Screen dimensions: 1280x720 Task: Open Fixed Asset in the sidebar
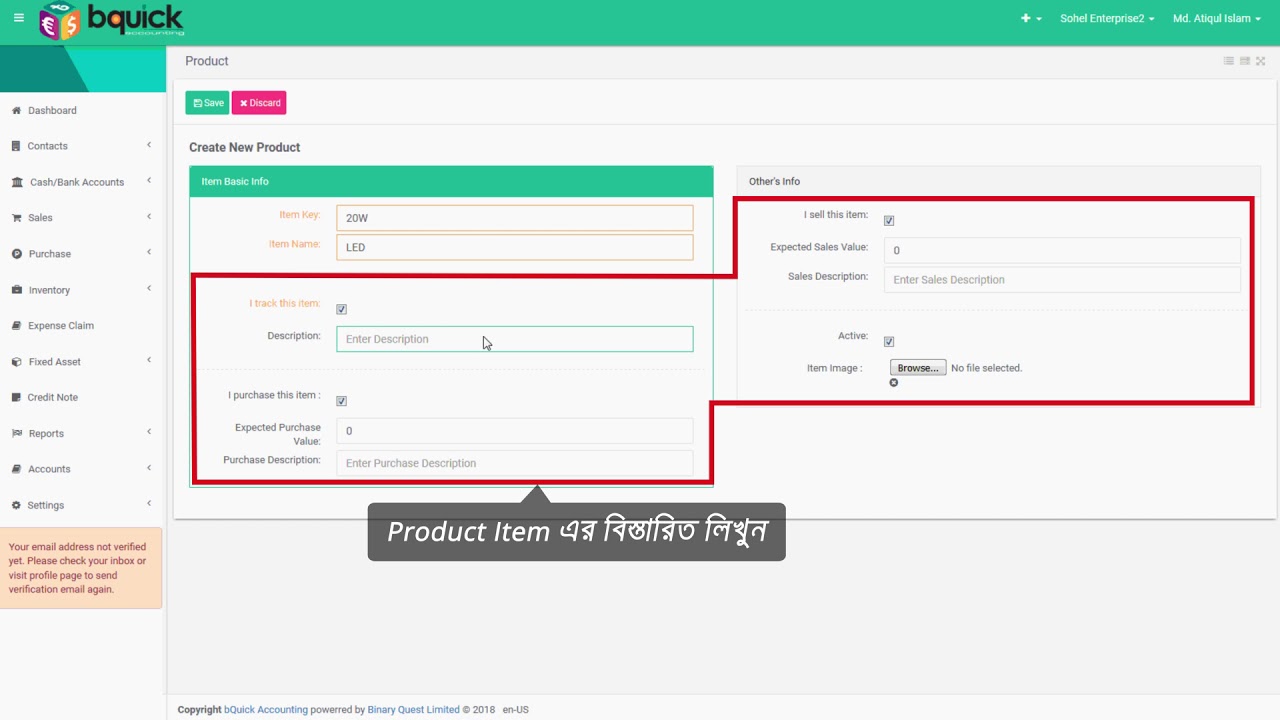tap(55, 362)
